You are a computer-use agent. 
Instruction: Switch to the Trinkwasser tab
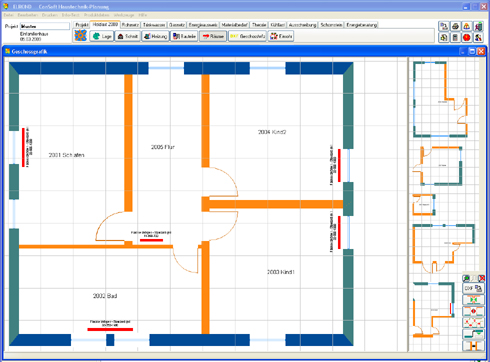[x=154, y=25]
